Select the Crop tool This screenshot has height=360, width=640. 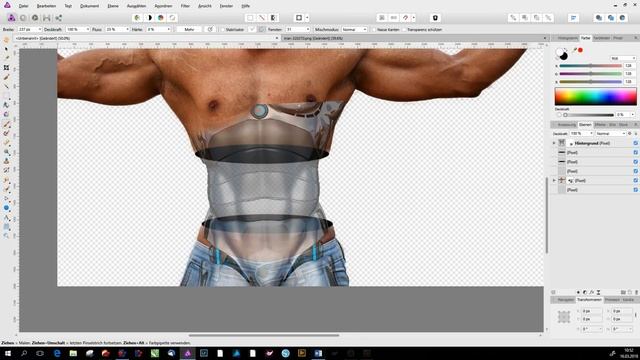tap(6, 67)
